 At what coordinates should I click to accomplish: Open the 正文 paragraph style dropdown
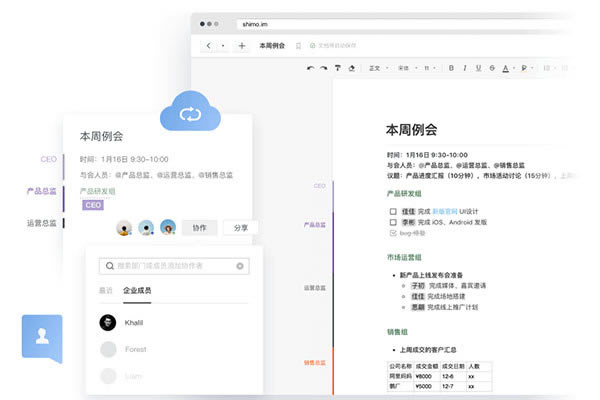pyautogui.click(x=378, y=68)
